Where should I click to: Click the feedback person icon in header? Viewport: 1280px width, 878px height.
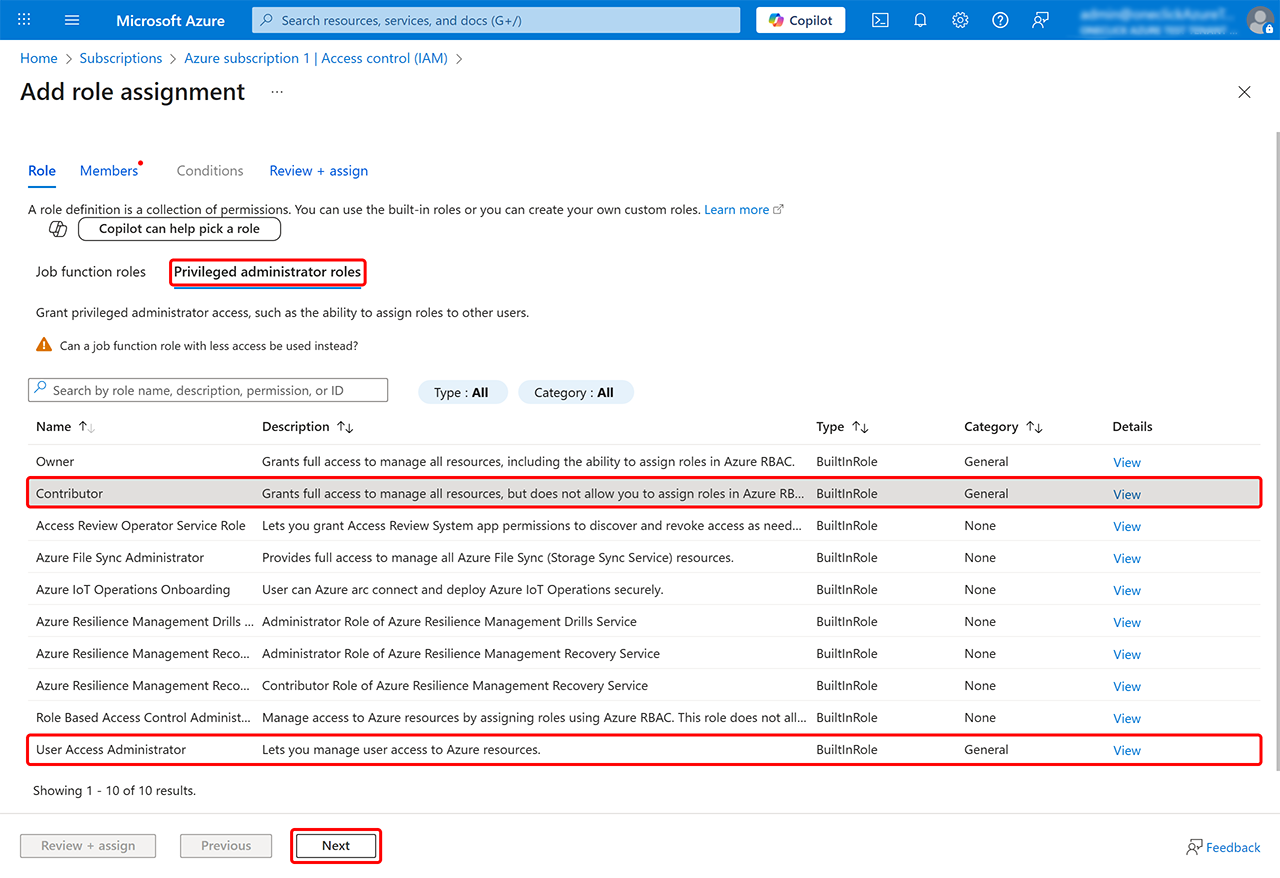1040,20
